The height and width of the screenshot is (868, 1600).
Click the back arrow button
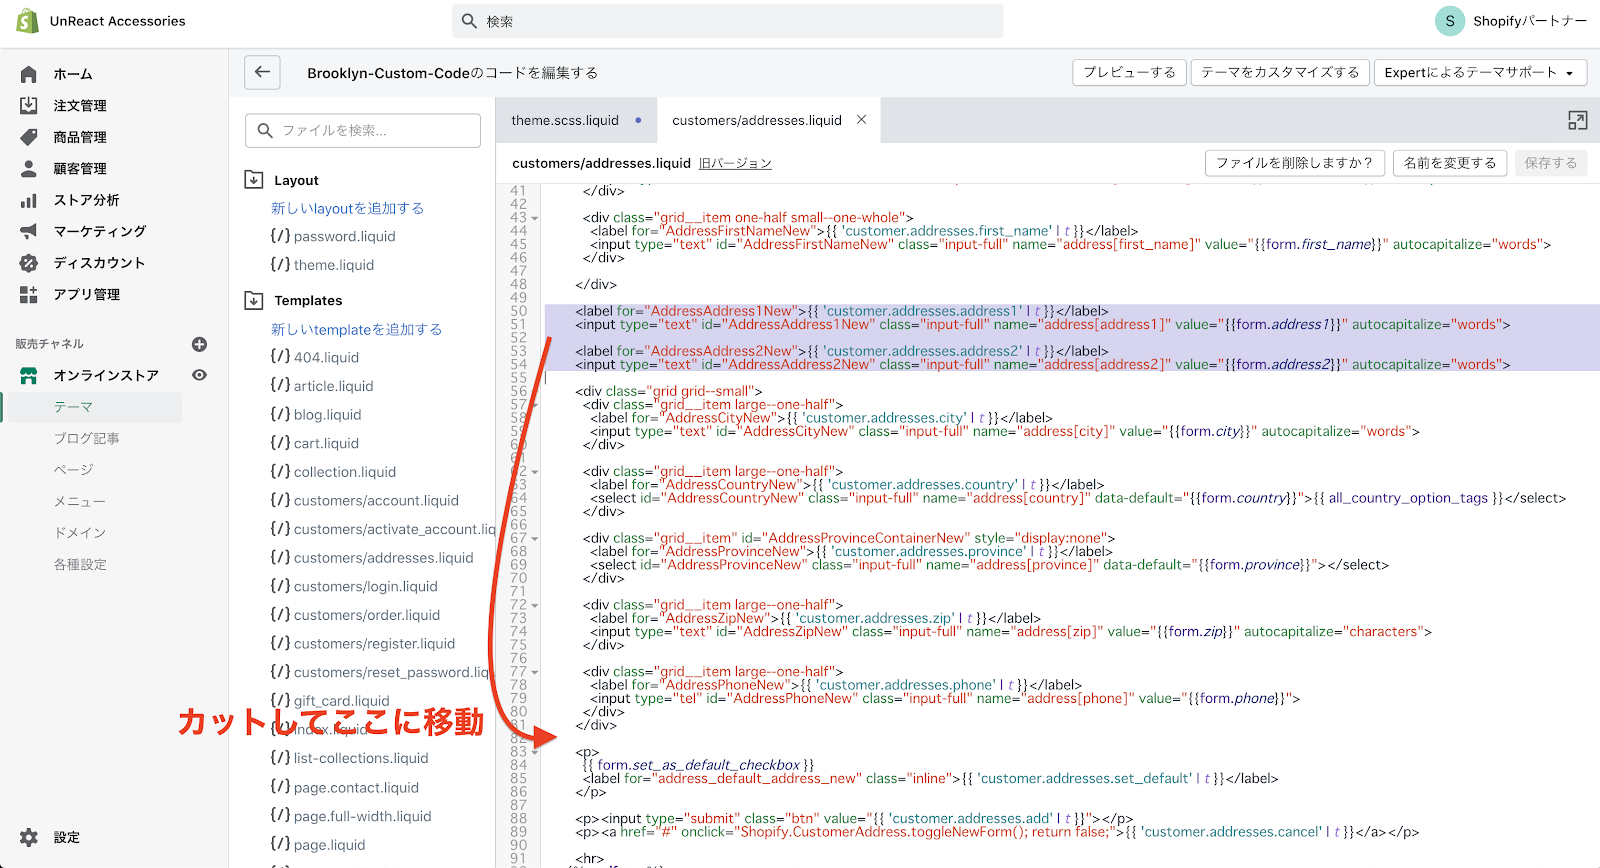point(262,72)
